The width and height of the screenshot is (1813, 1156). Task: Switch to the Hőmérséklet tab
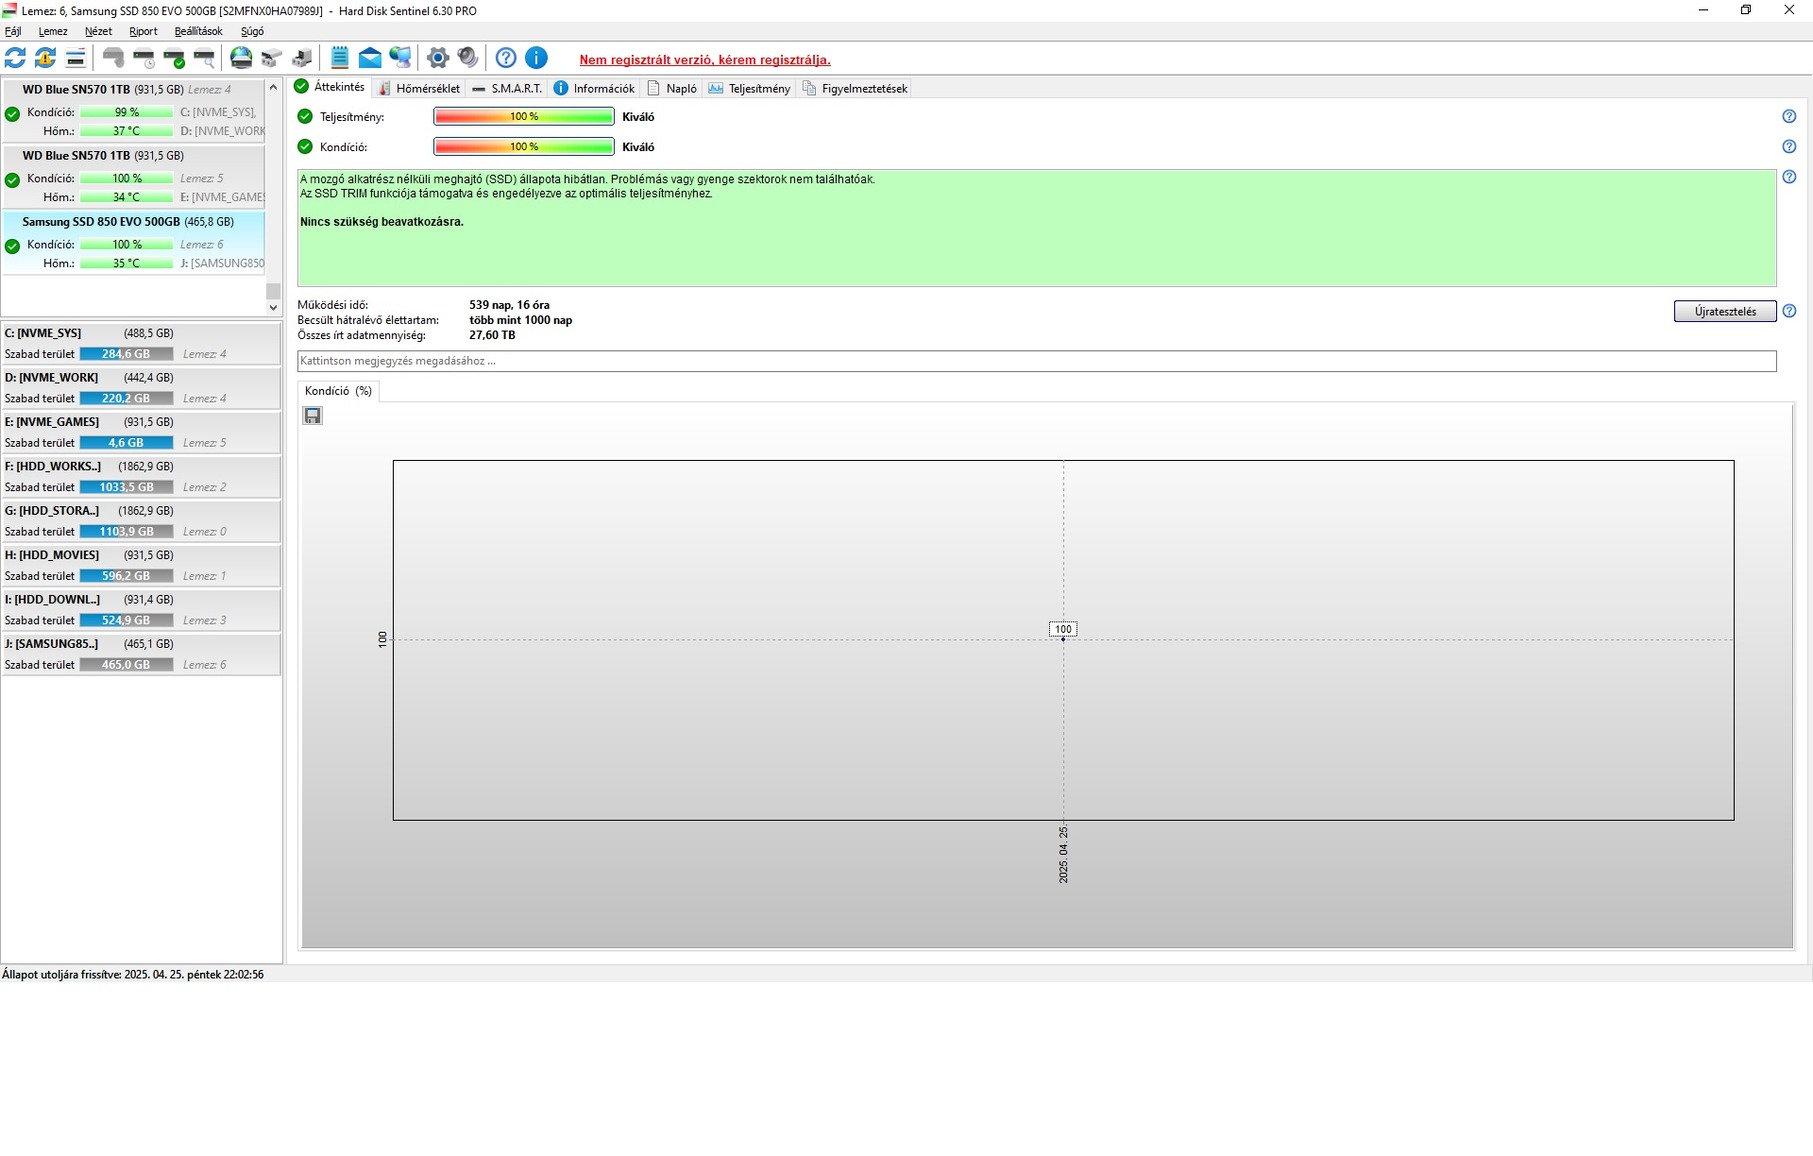pyautogui.click(x=419, y=89)
